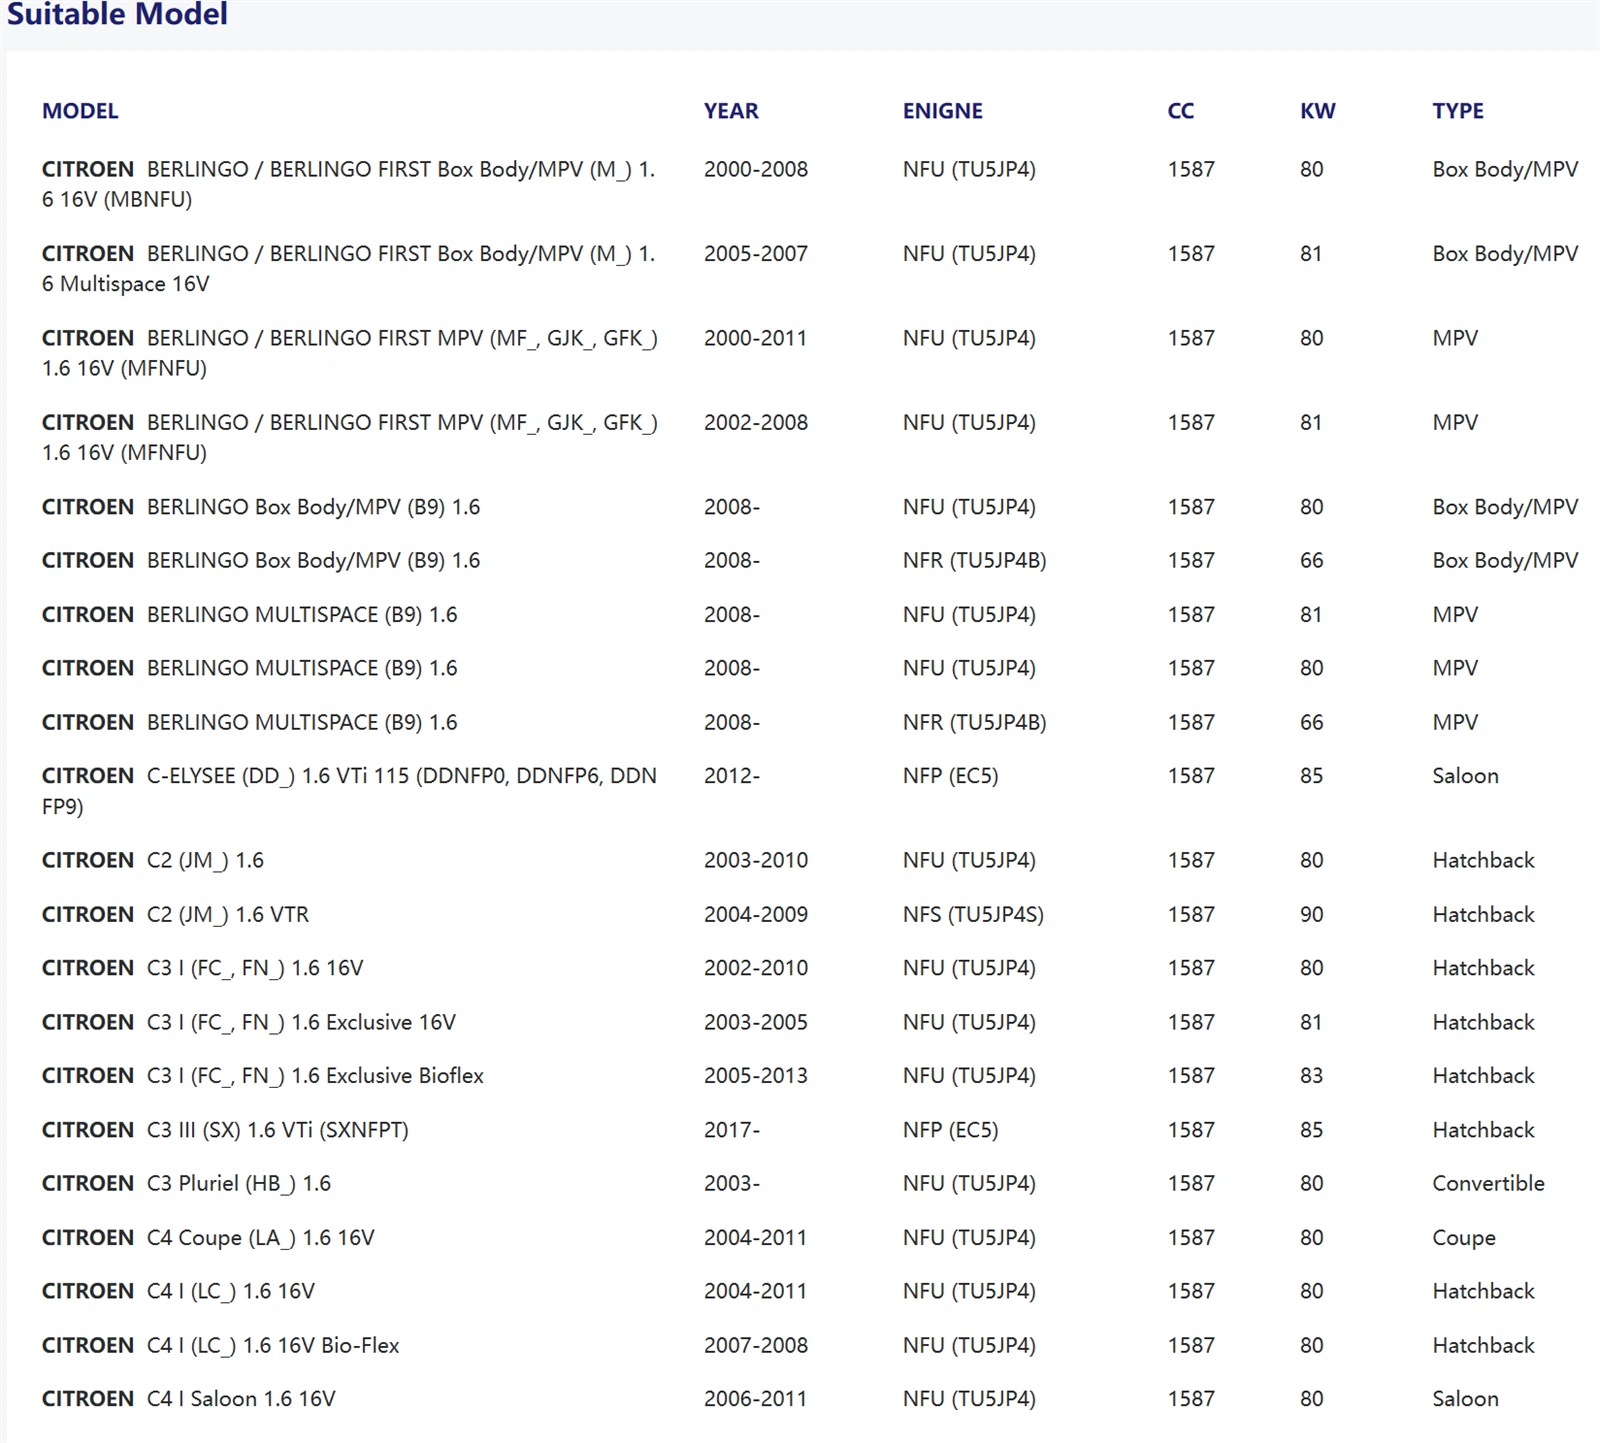Click the Convertible type cell
The width and height of the screenshot is (1600, 1443).
click(1487, 1183)
